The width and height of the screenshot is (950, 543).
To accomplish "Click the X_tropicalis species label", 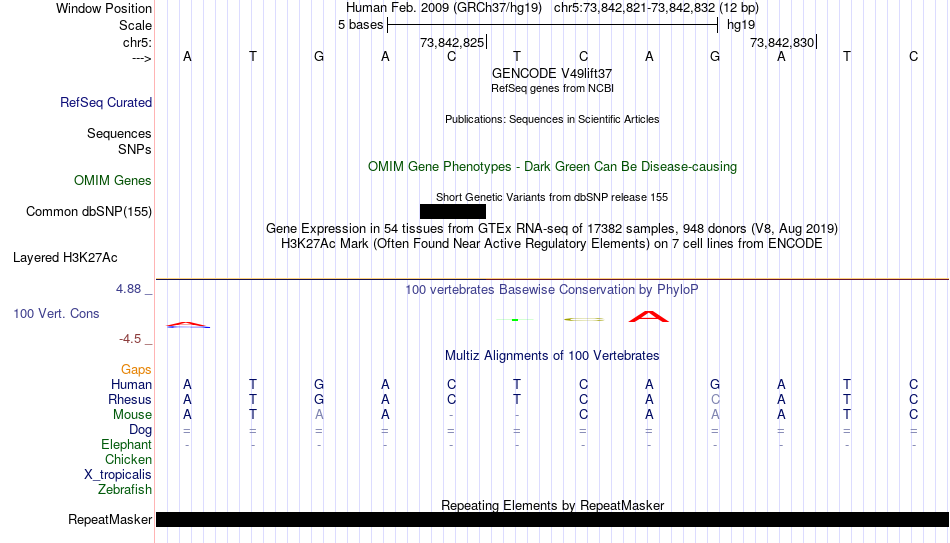I will [118, 475].
